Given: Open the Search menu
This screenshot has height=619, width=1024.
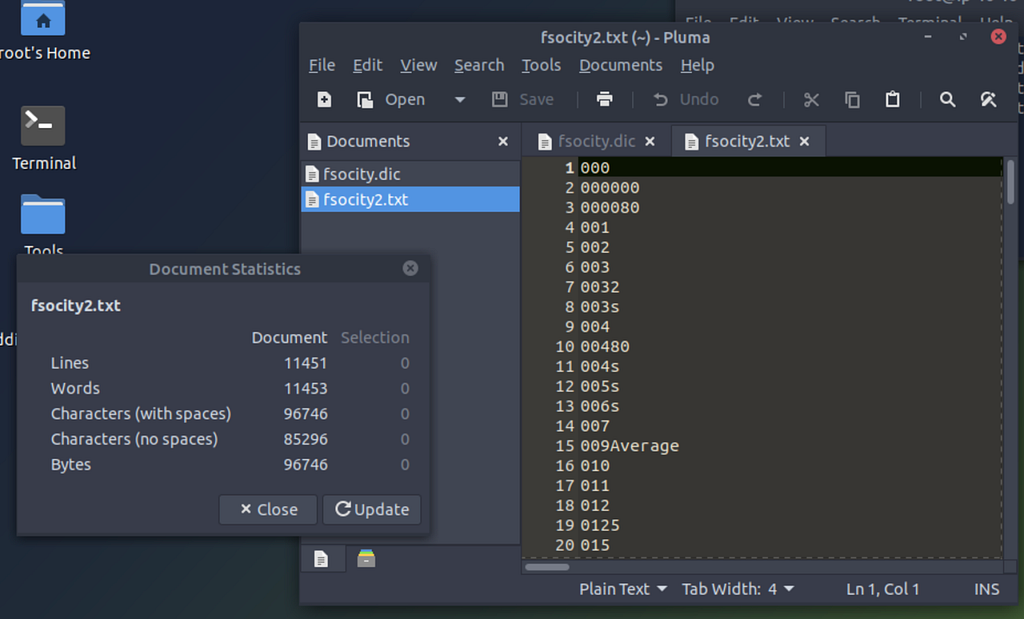Looking at the screenshot, I should pyautogui.click(x=479, y=65).
